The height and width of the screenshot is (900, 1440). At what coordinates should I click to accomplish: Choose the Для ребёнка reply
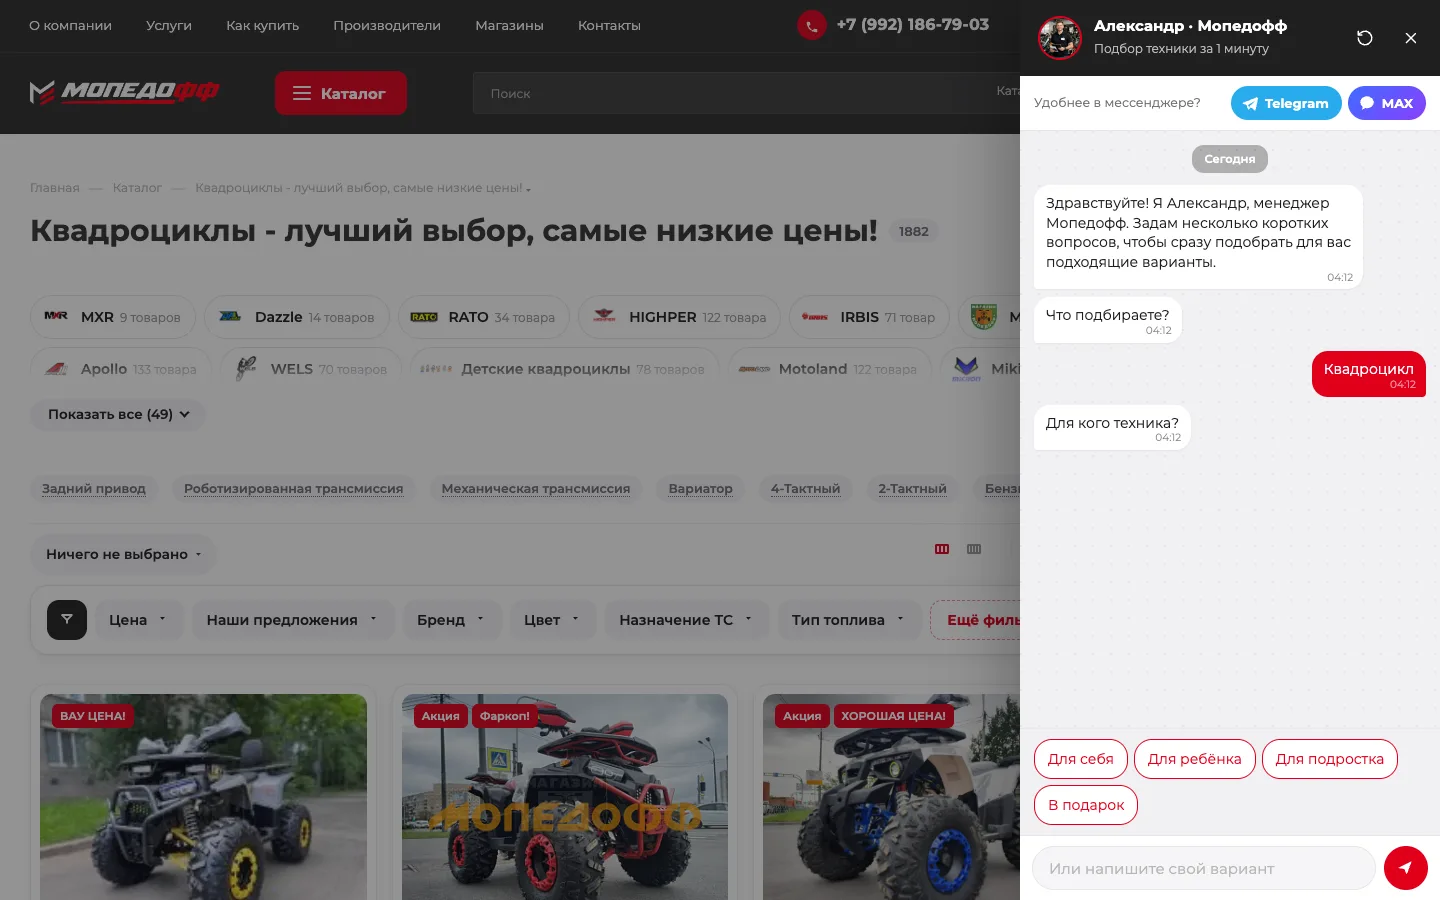[x=1195, y=759]
